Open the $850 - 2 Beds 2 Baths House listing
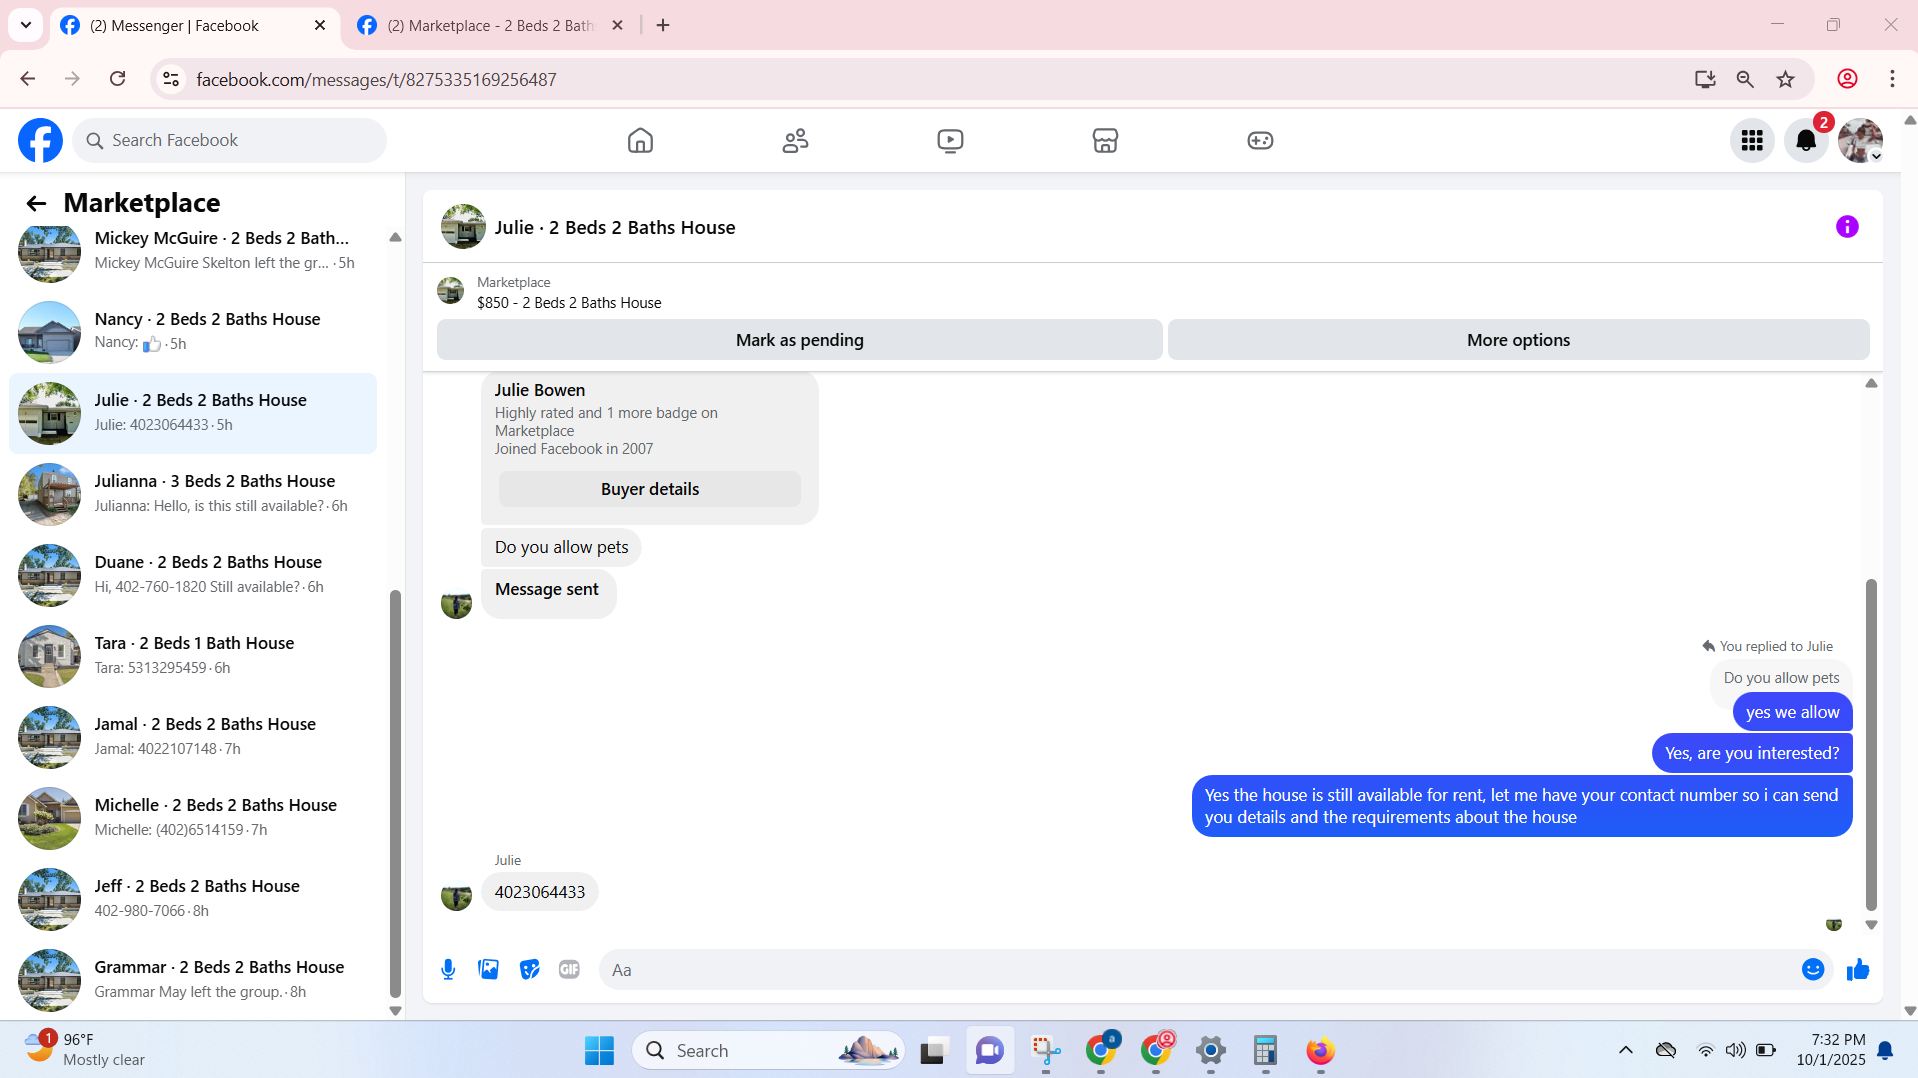 tap(569, 303)
